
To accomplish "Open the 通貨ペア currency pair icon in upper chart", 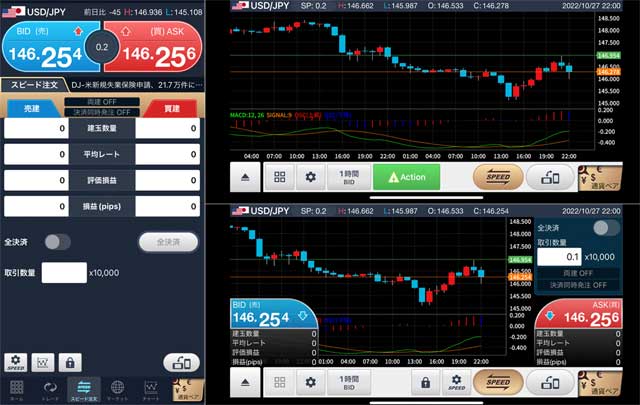I will pos(607,177).
